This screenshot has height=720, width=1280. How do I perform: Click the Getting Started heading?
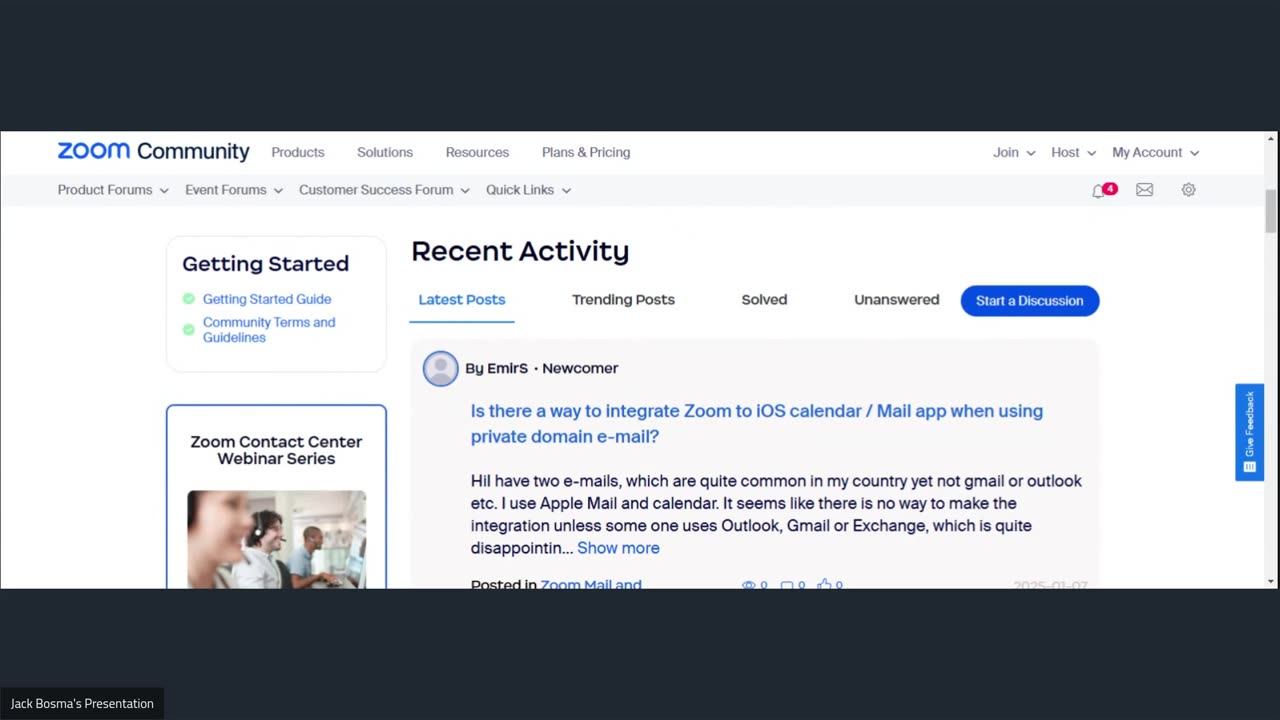click(265, 264)
